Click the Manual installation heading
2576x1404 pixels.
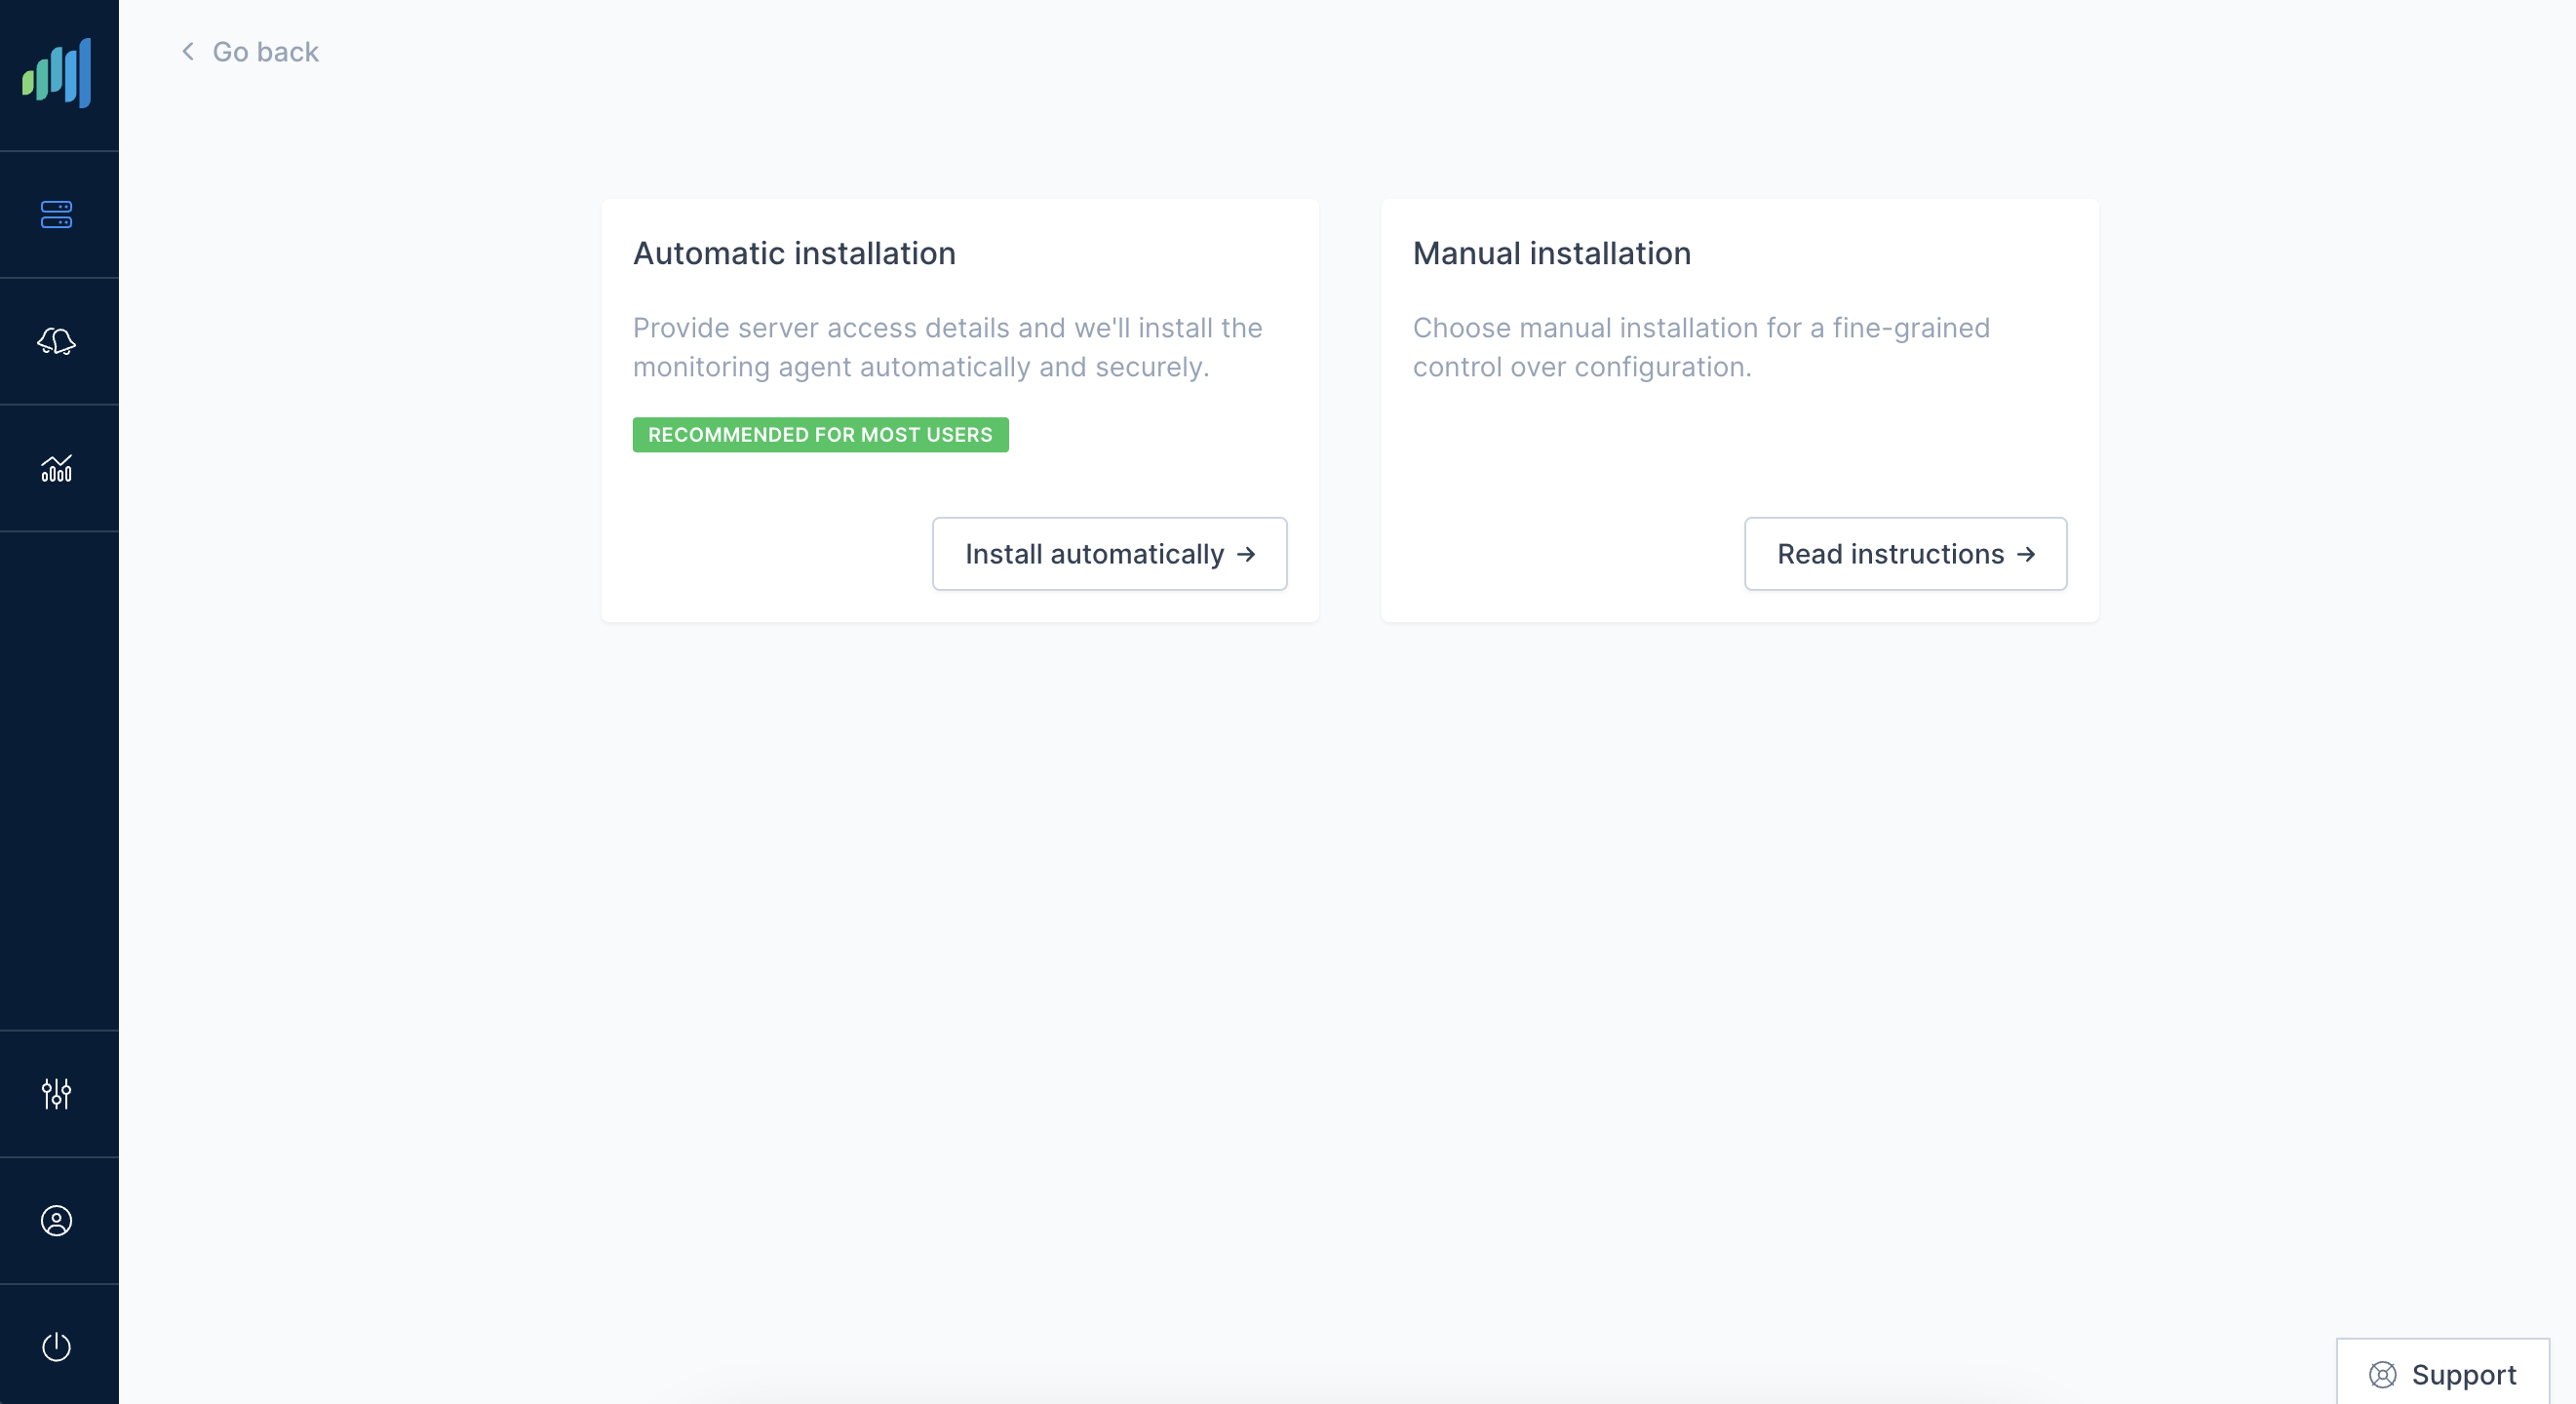(1551, 253)
